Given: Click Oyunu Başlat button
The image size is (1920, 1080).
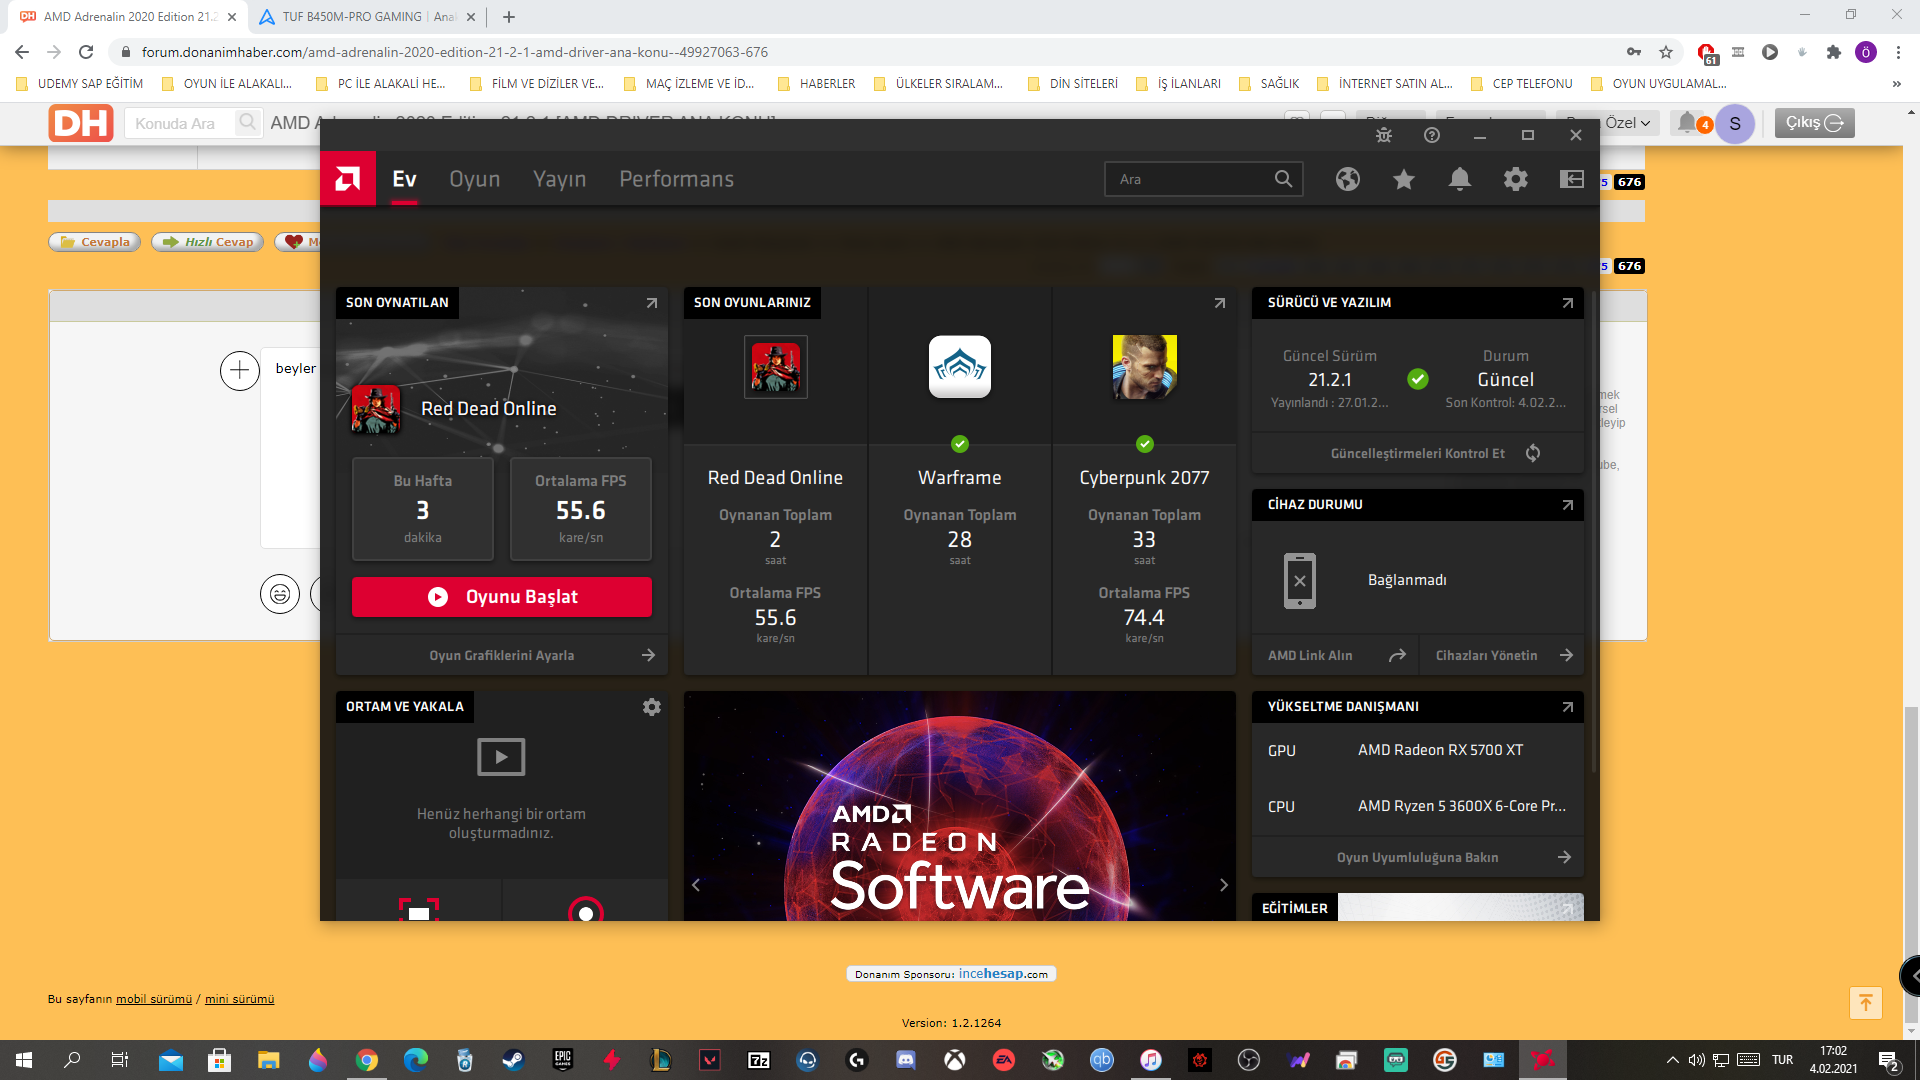Looking at the screenshot, I should (502, 597).
